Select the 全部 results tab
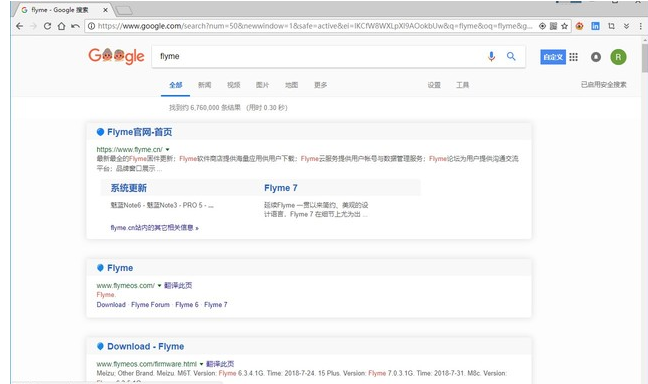The height and width of the screenshot is (384, 648). [x=176, y=85]
